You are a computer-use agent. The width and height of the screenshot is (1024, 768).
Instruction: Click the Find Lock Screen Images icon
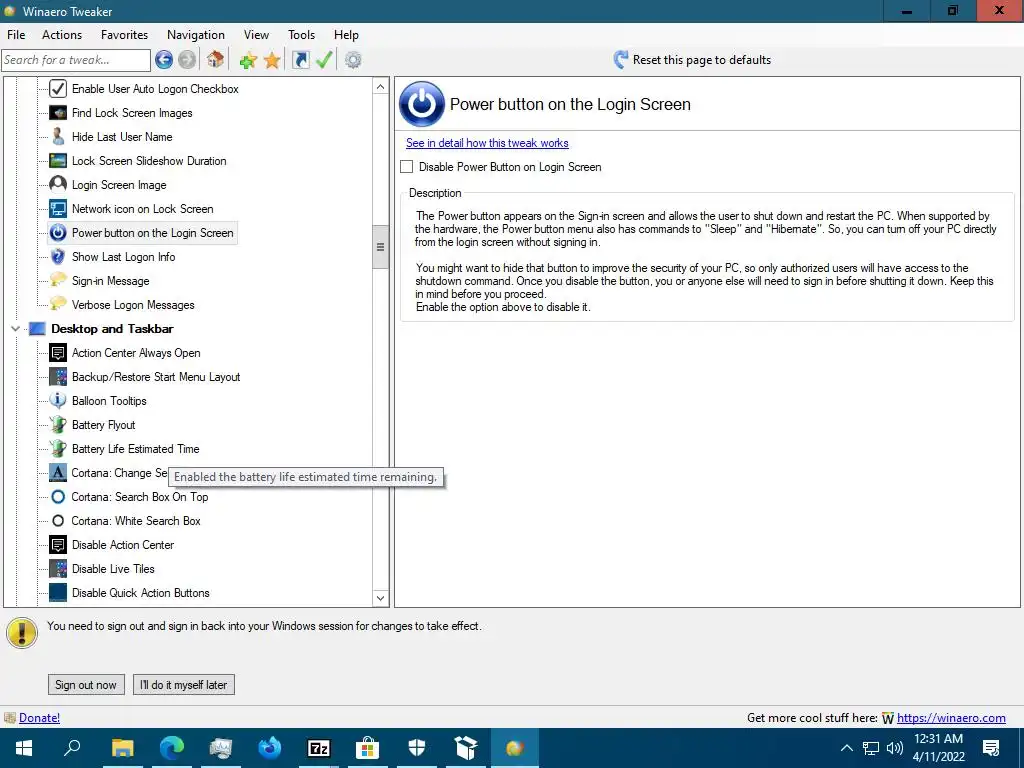point(58,113)
